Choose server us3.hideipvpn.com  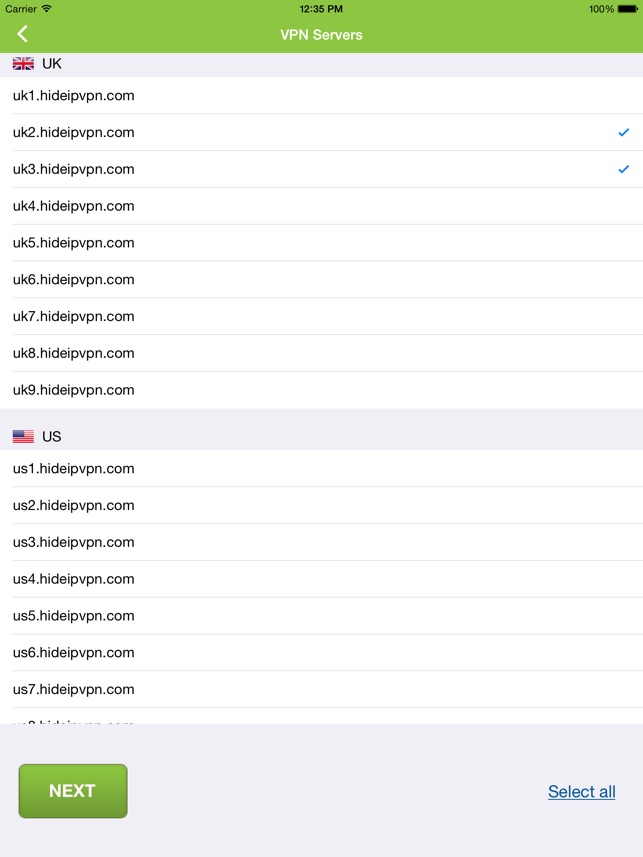pos(74,542)
